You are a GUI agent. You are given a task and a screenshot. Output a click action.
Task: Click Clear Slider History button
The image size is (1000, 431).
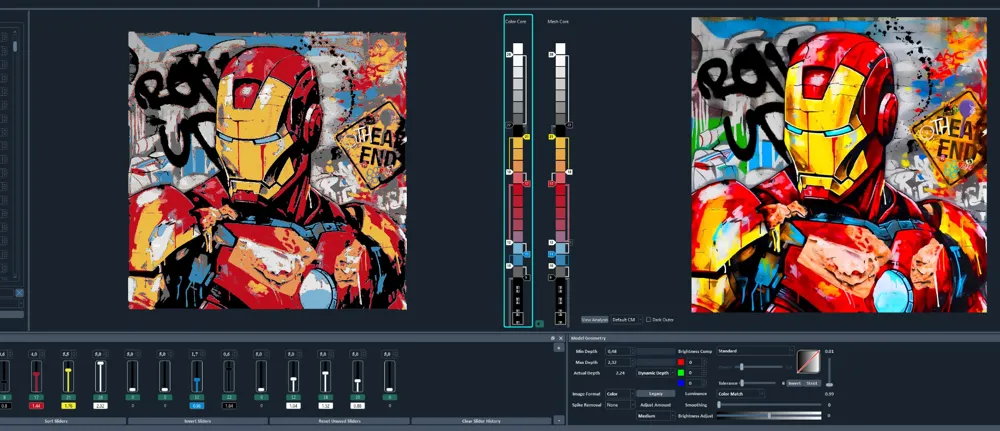(481, 421)
